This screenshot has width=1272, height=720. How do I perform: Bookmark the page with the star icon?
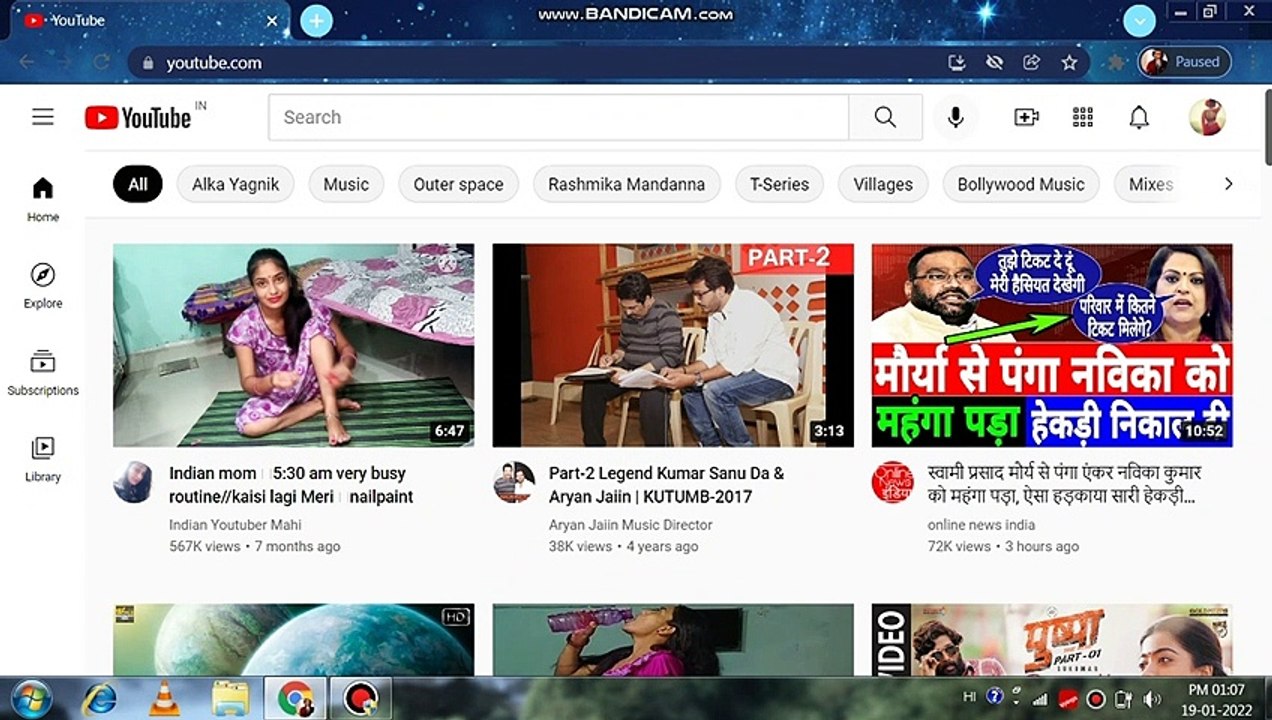click(1069, 62)
